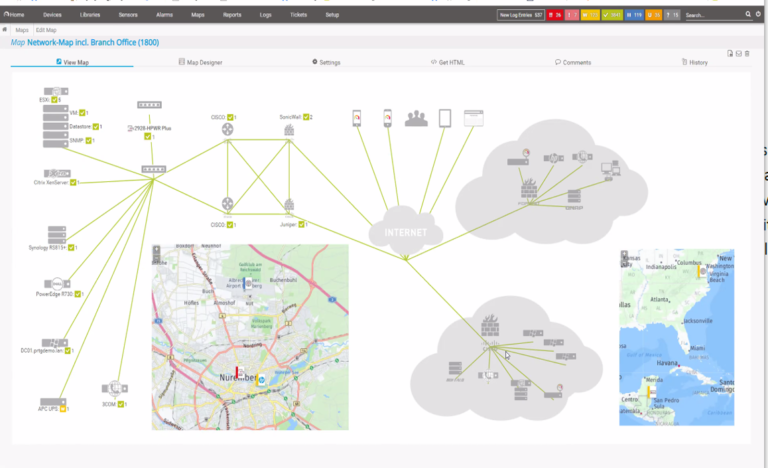Switch to View Map tab

(72, 62)
